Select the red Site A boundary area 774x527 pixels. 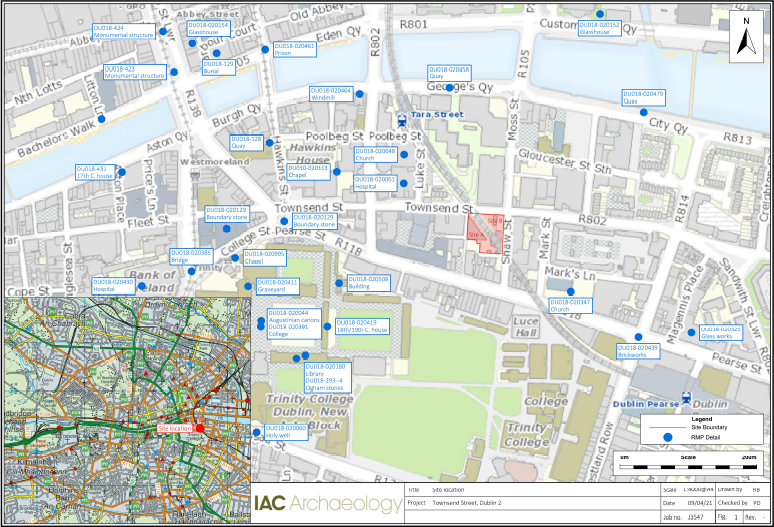tap(485, 233)
